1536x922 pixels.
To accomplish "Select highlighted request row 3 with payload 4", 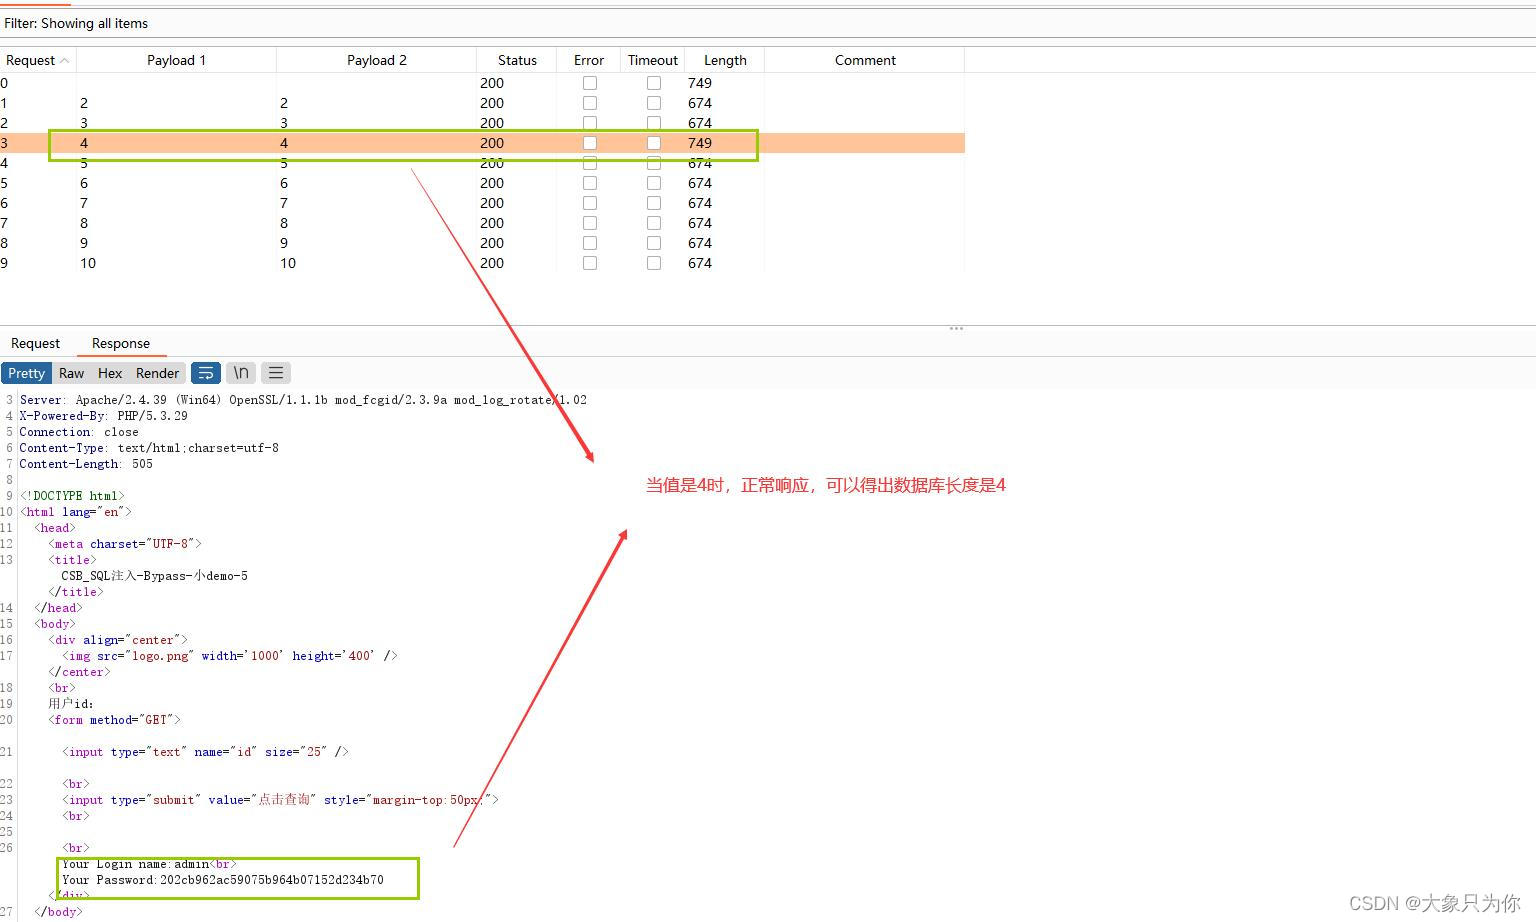I will (x=482, y=143).
